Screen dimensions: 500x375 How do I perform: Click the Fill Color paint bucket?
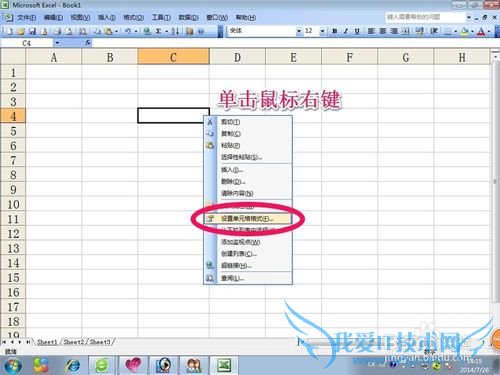pos(464,31)
